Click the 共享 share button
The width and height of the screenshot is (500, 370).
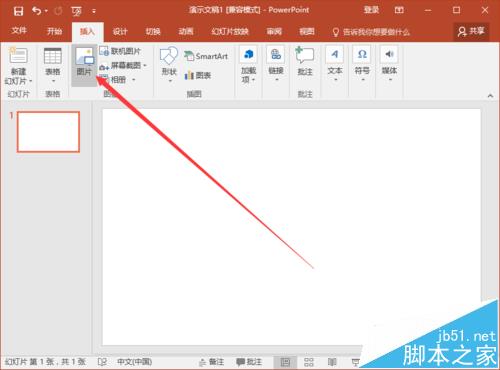[471, 31]
